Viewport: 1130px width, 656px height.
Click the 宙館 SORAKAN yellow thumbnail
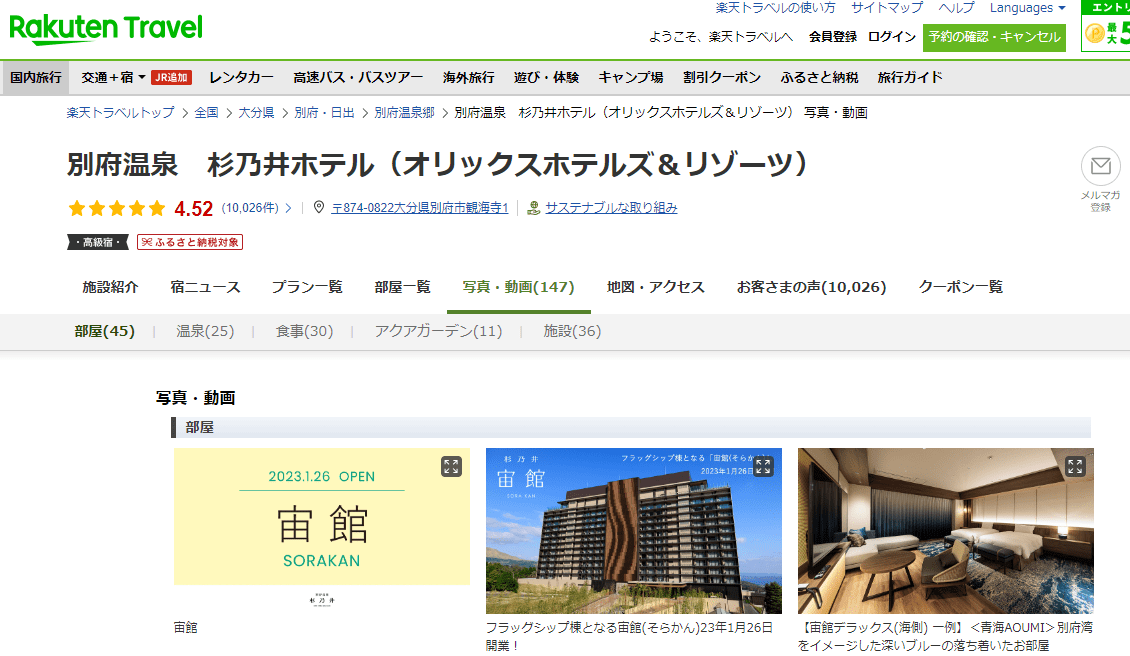point(321,516)
